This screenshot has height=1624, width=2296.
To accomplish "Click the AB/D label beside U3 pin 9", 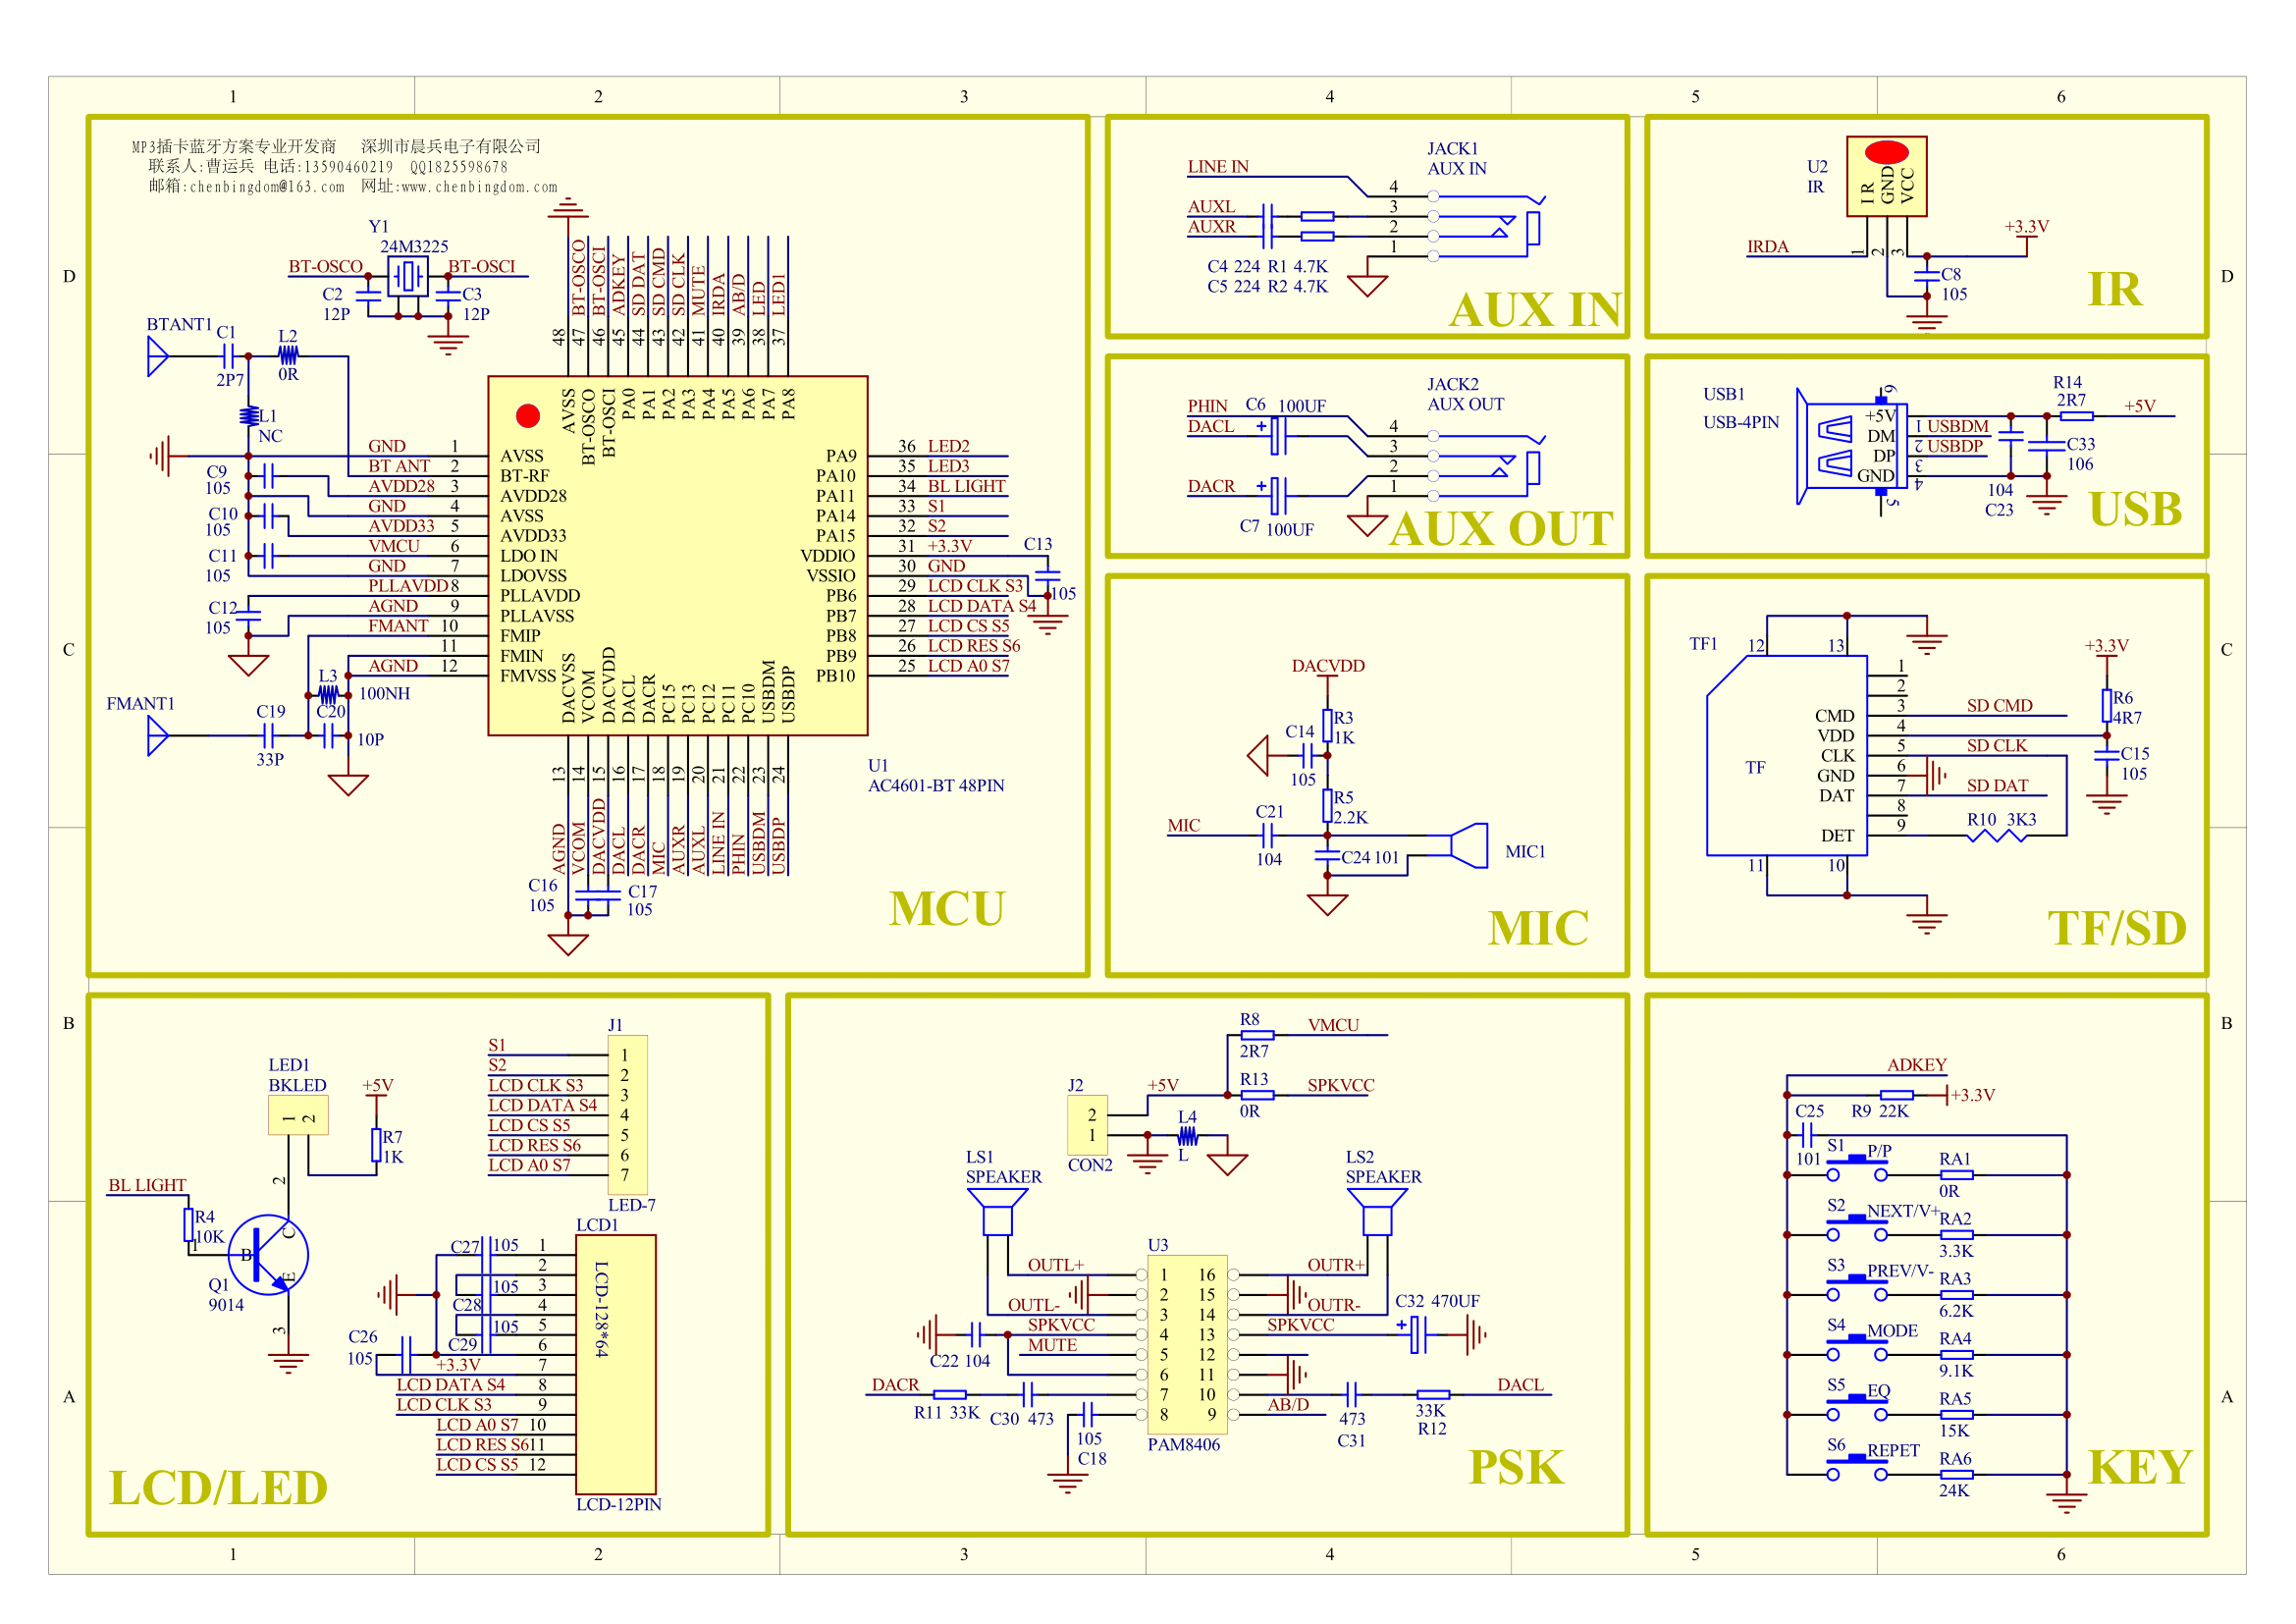I will click(x=1288, y=1405).
